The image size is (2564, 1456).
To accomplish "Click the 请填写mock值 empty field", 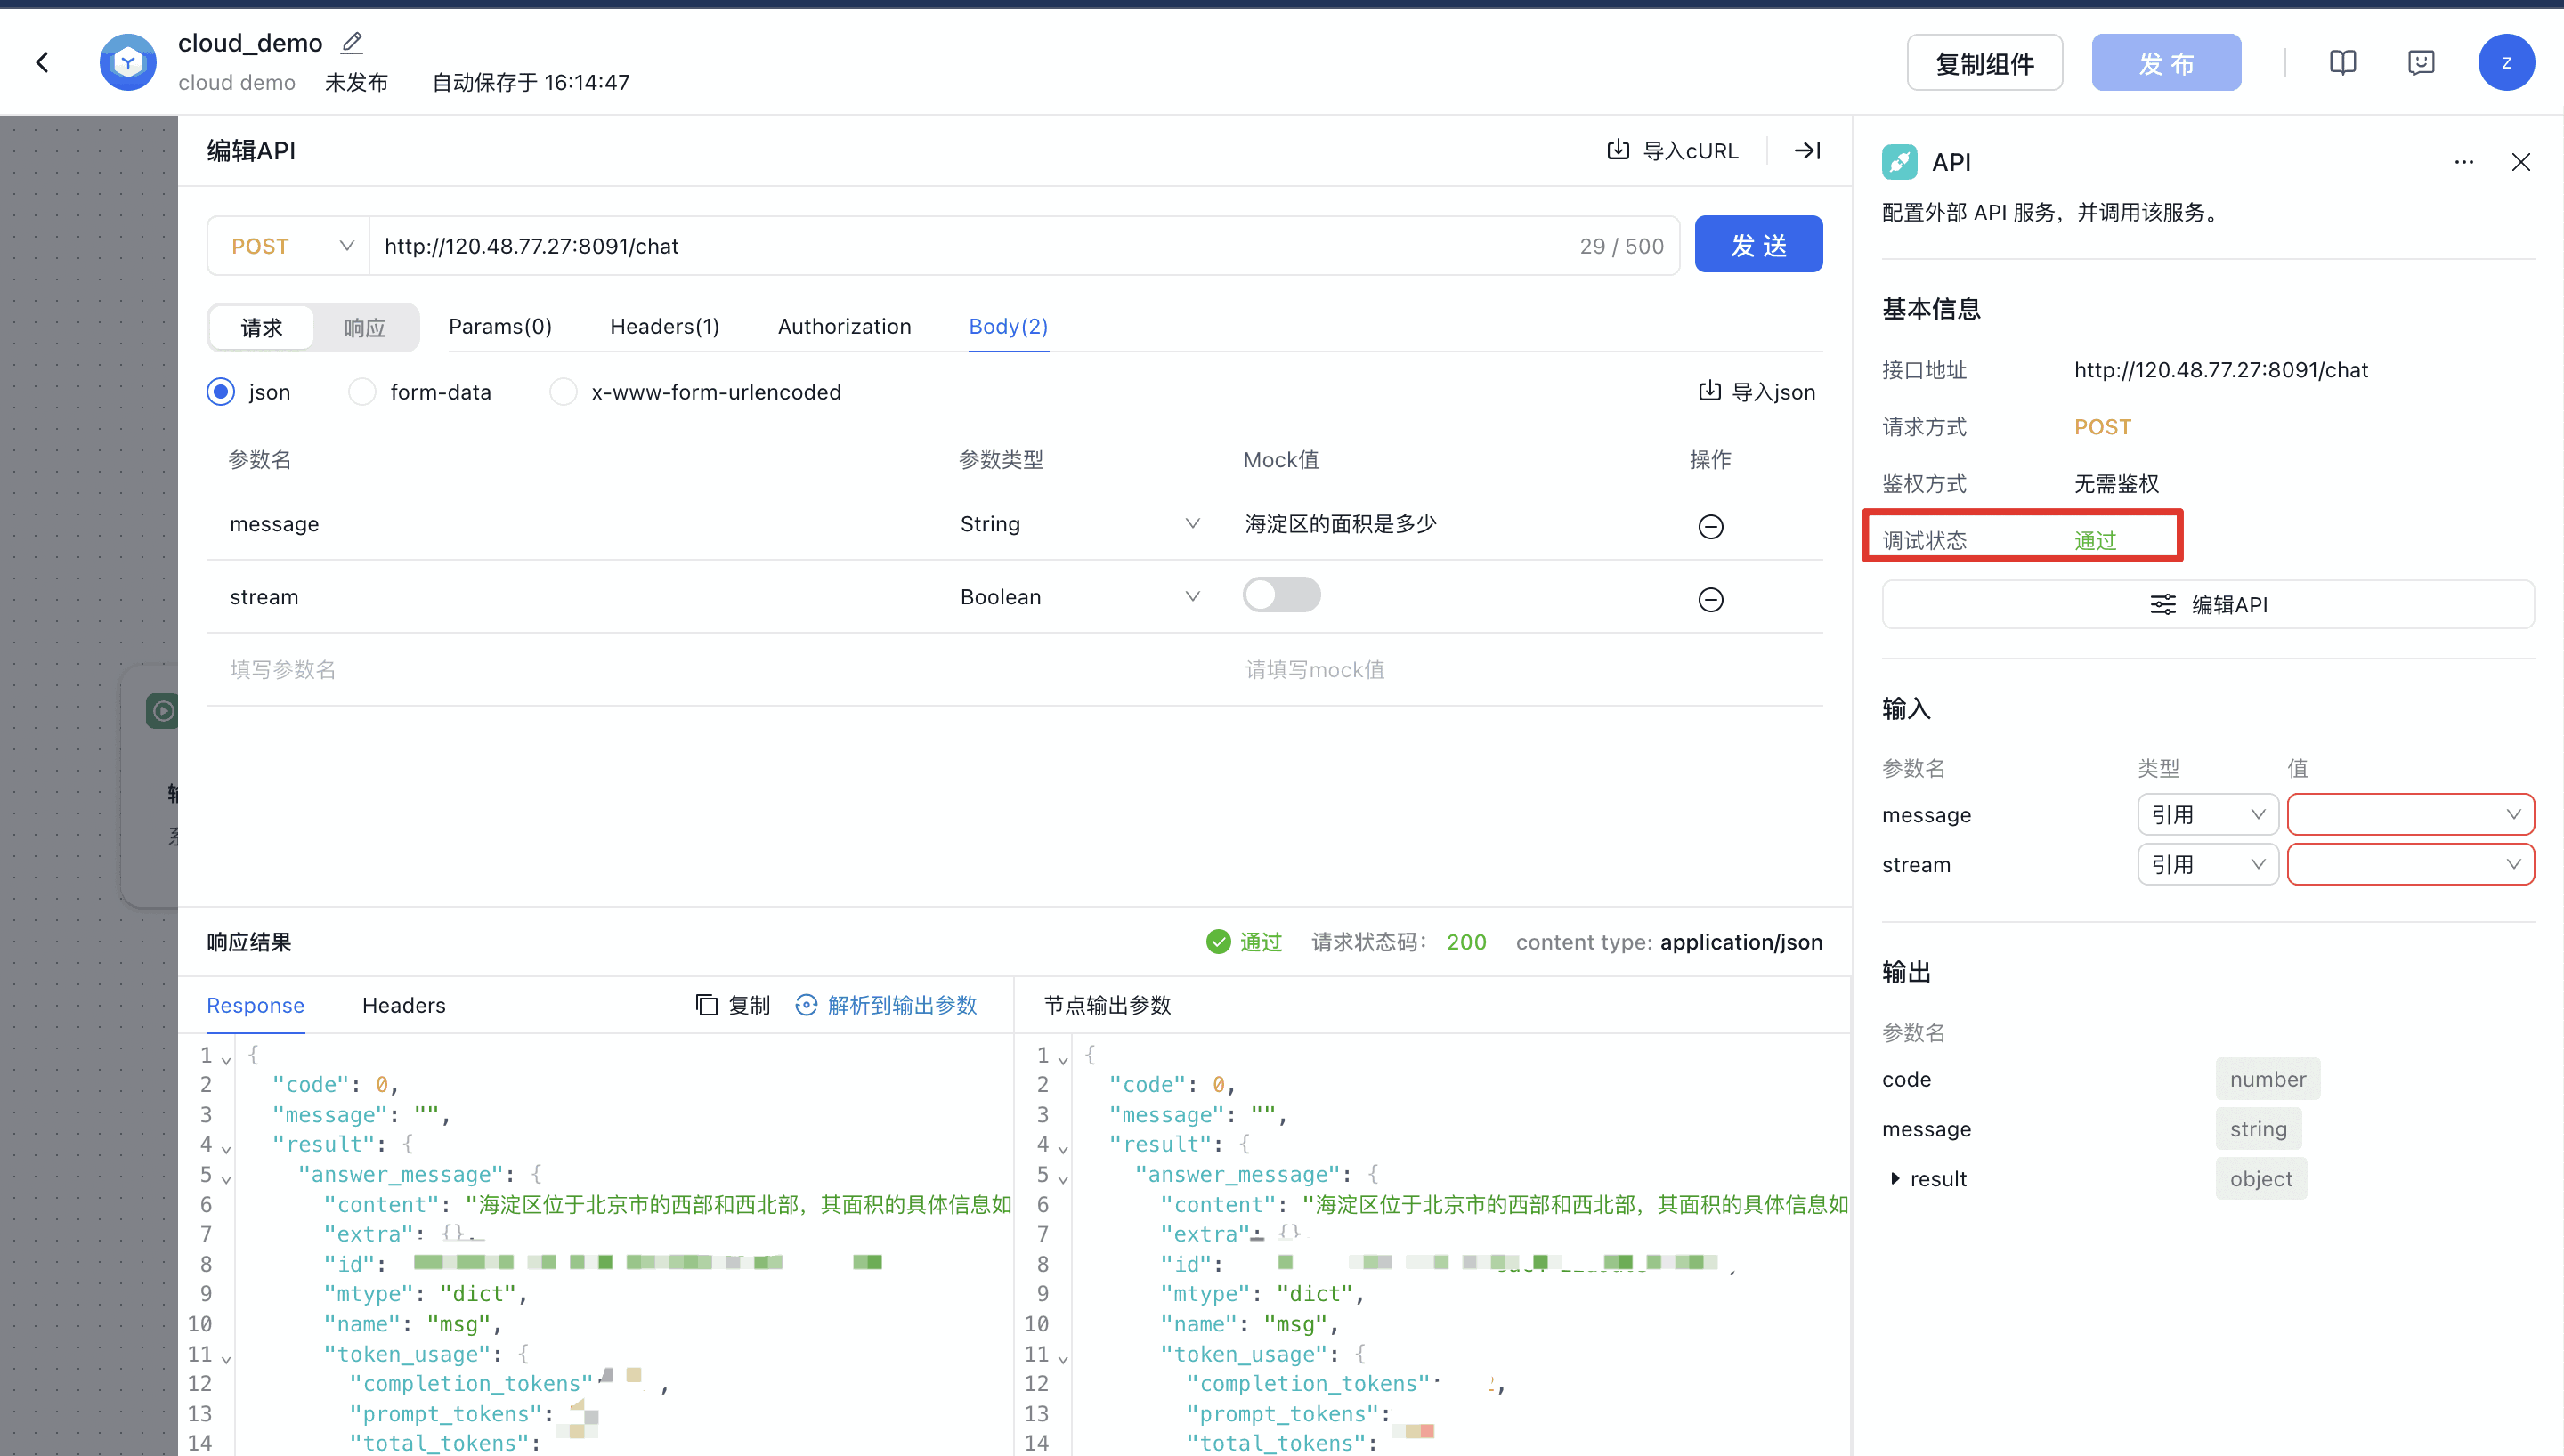I will (1315, 669).
